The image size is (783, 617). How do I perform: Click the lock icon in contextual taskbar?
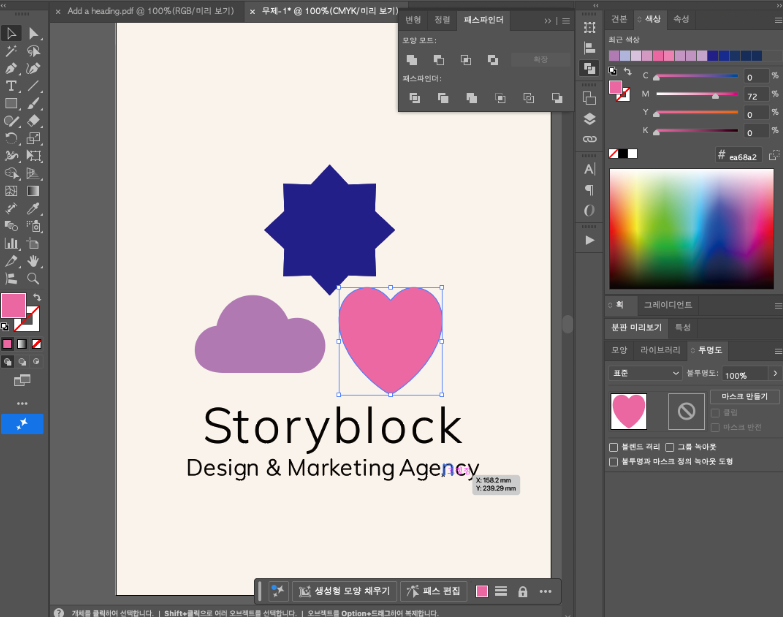(x=522, y=592)
